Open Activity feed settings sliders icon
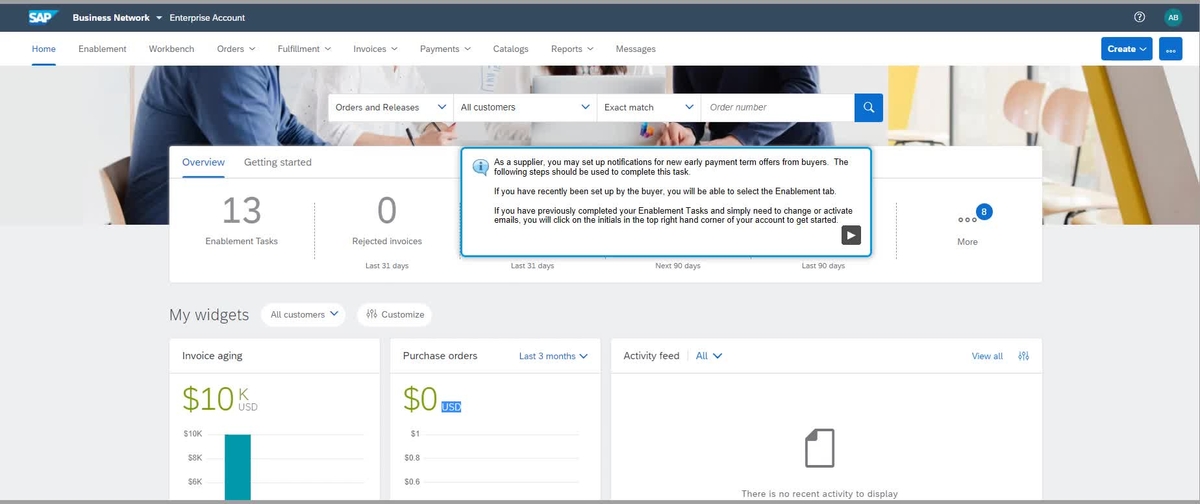This screenshot has width=1200, height=504. click(1023, 356)
